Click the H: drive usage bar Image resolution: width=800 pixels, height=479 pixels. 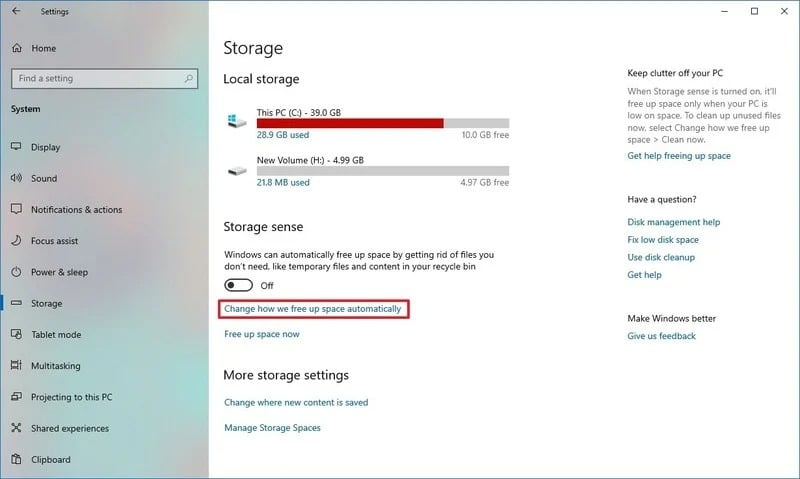pos(383,170)
